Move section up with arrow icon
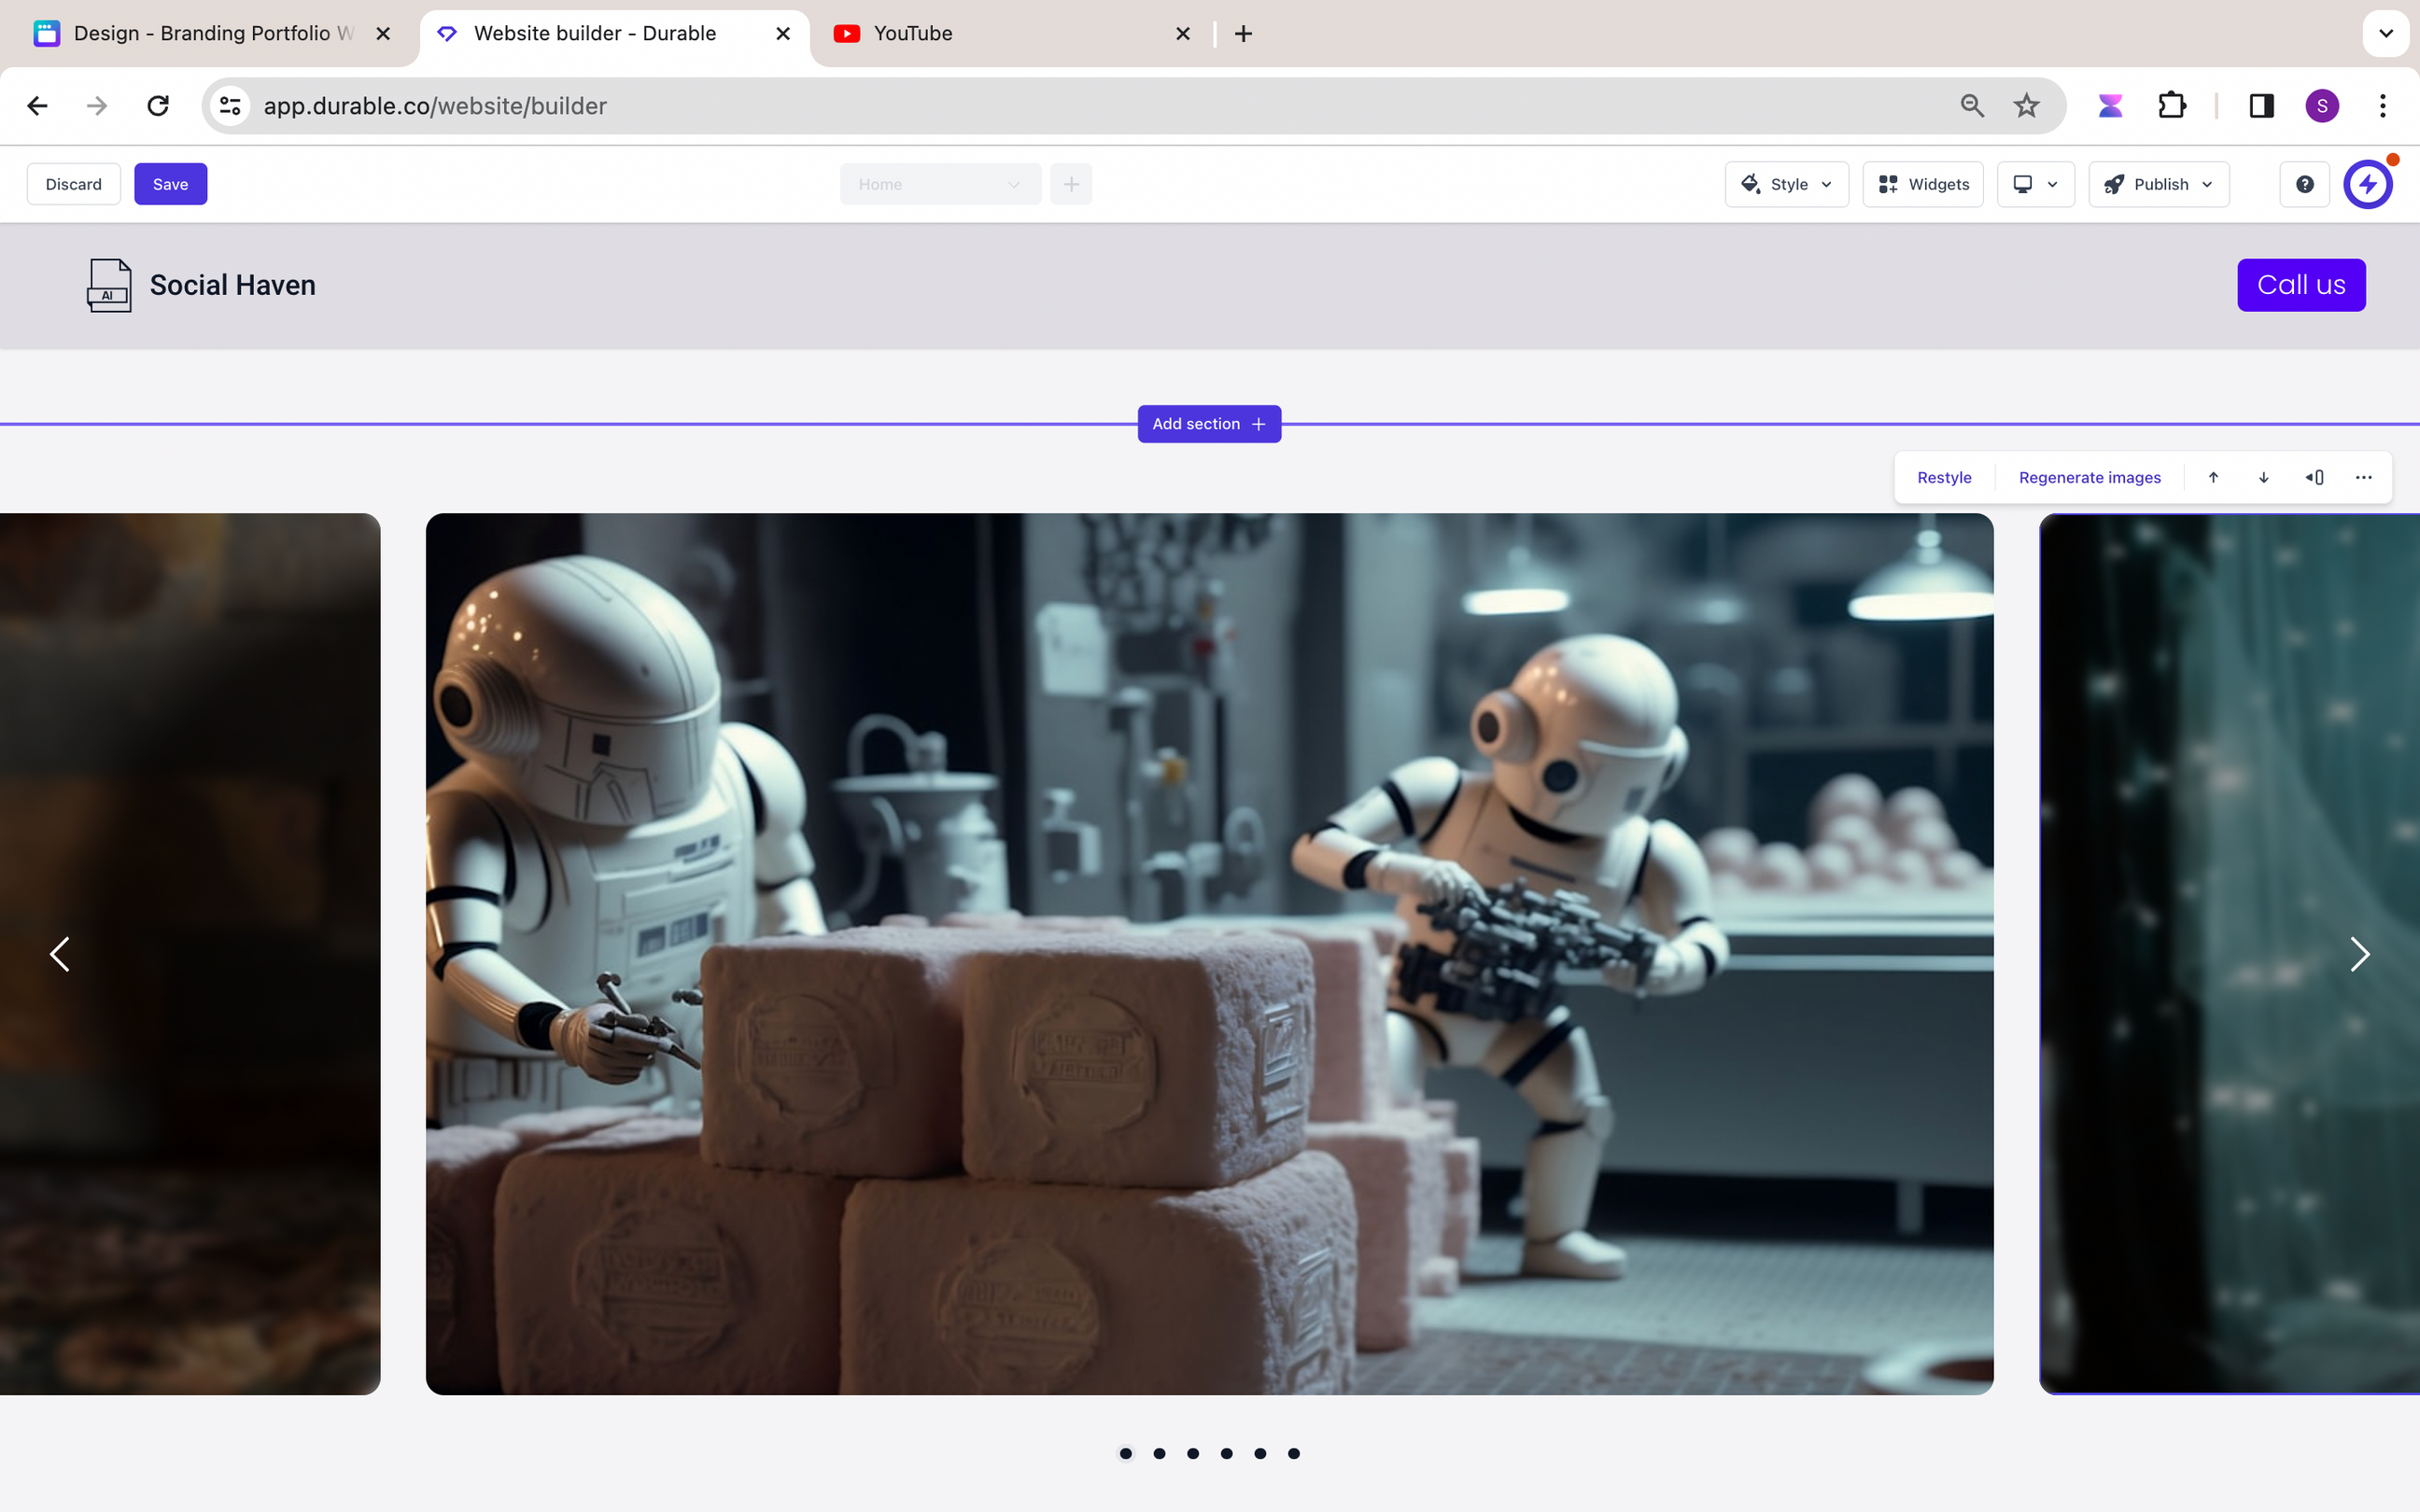 [x=2214, y=478]
